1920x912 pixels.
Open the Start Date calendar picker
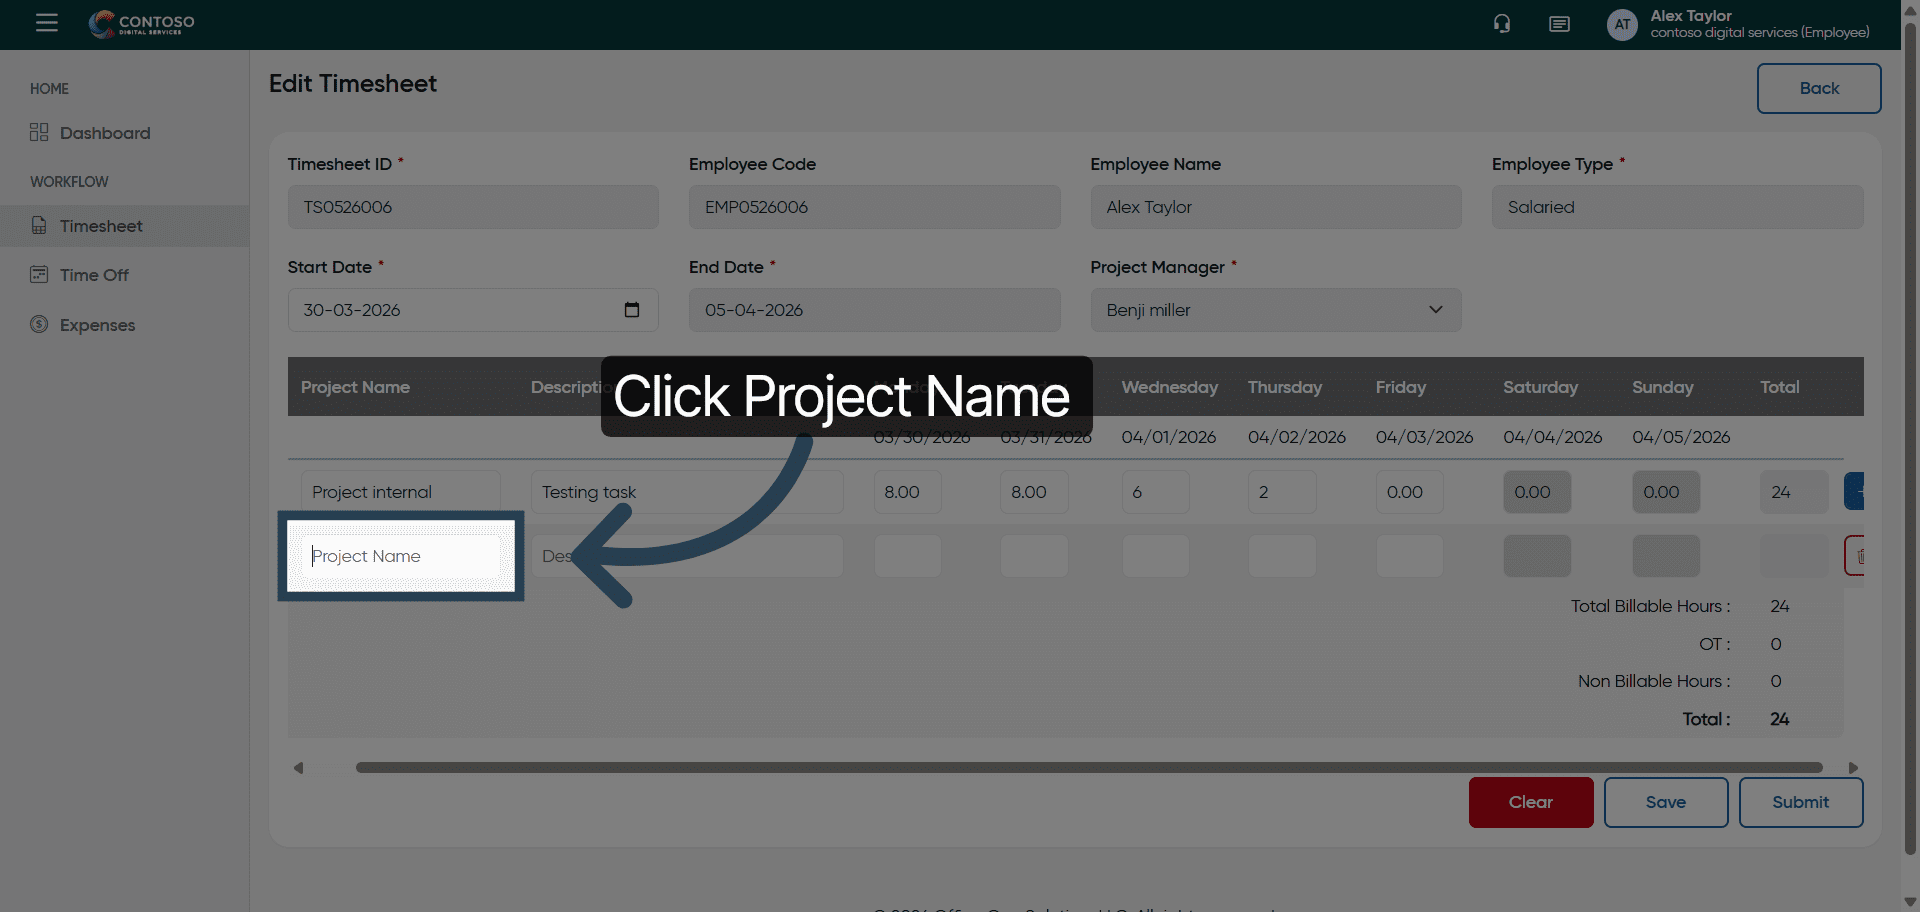pos(632,310)
